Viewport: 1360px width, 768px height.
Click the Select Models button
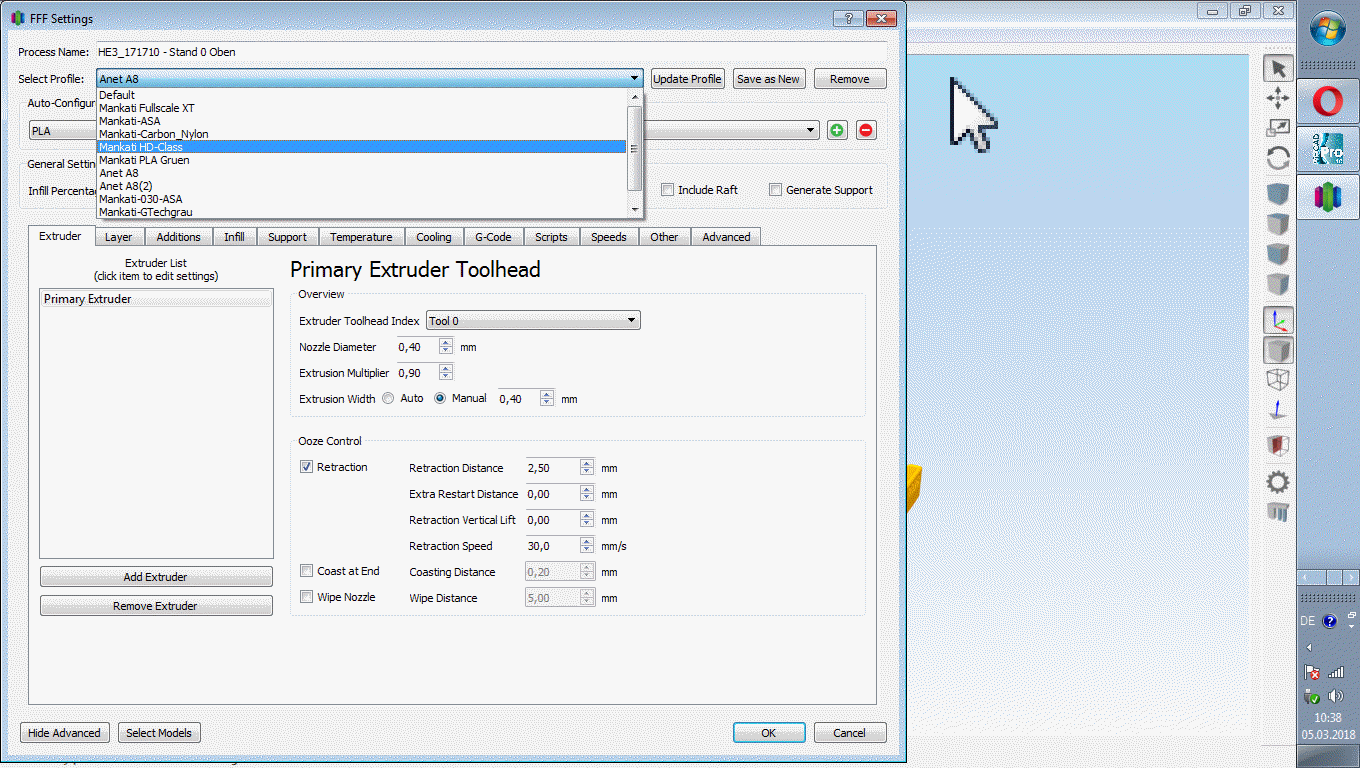pyautogui.click(x=159, y=733)
